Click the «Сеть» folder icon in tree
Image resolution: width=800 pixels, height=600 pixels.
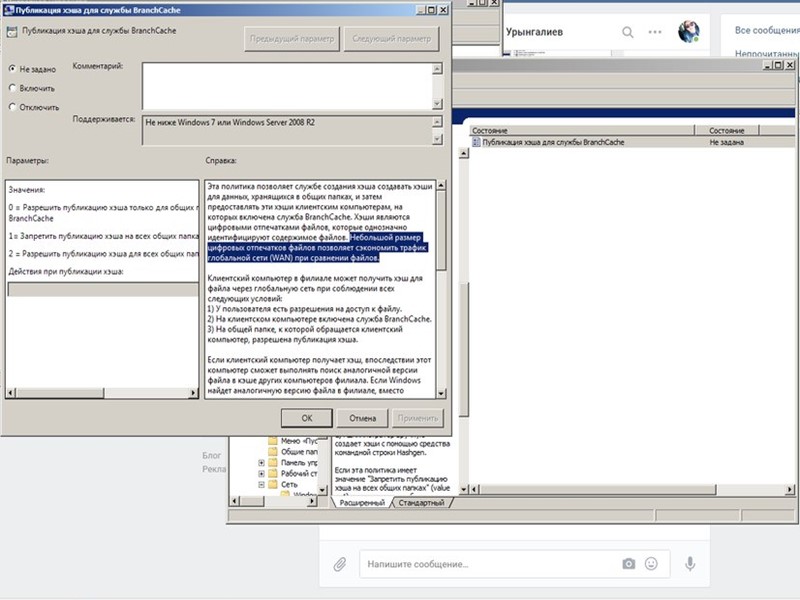click(x=273, y=484)
